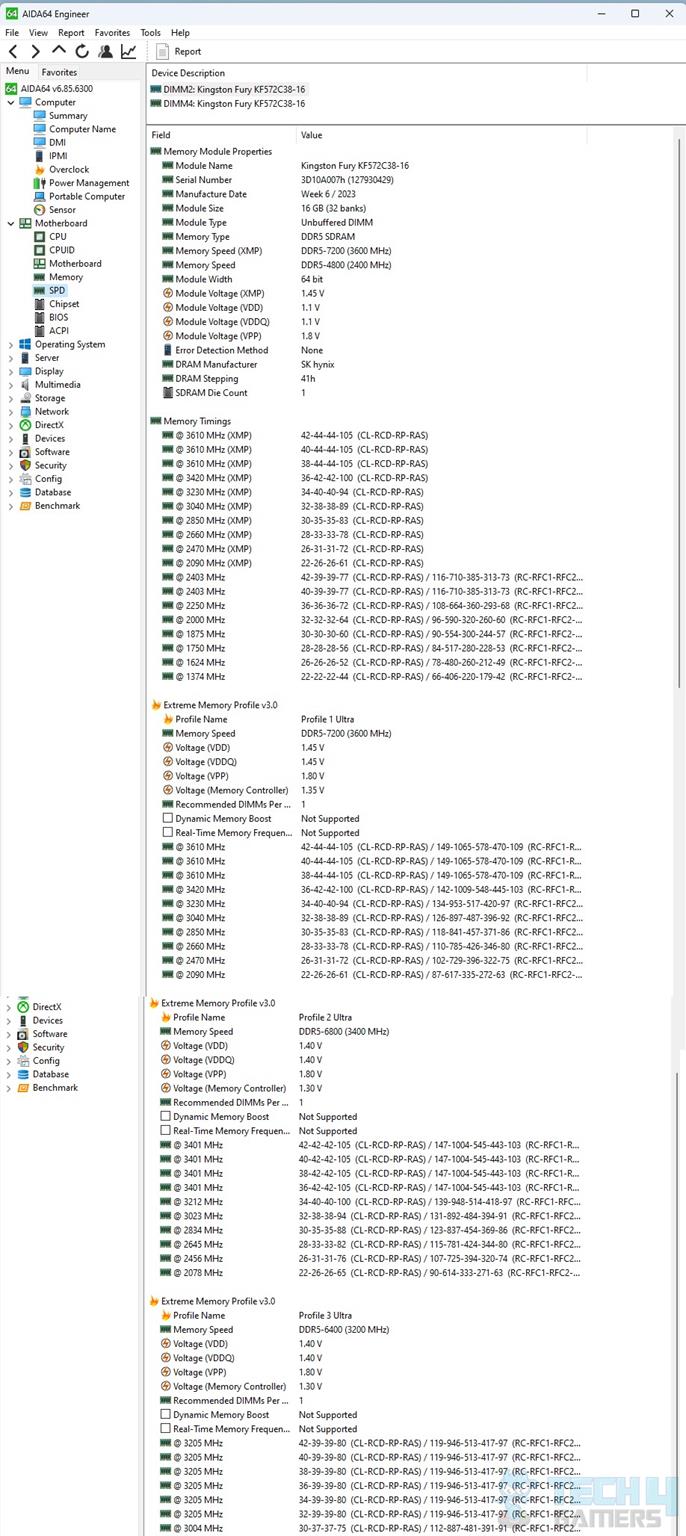Expand the Network node arrow

pos(11,411)
